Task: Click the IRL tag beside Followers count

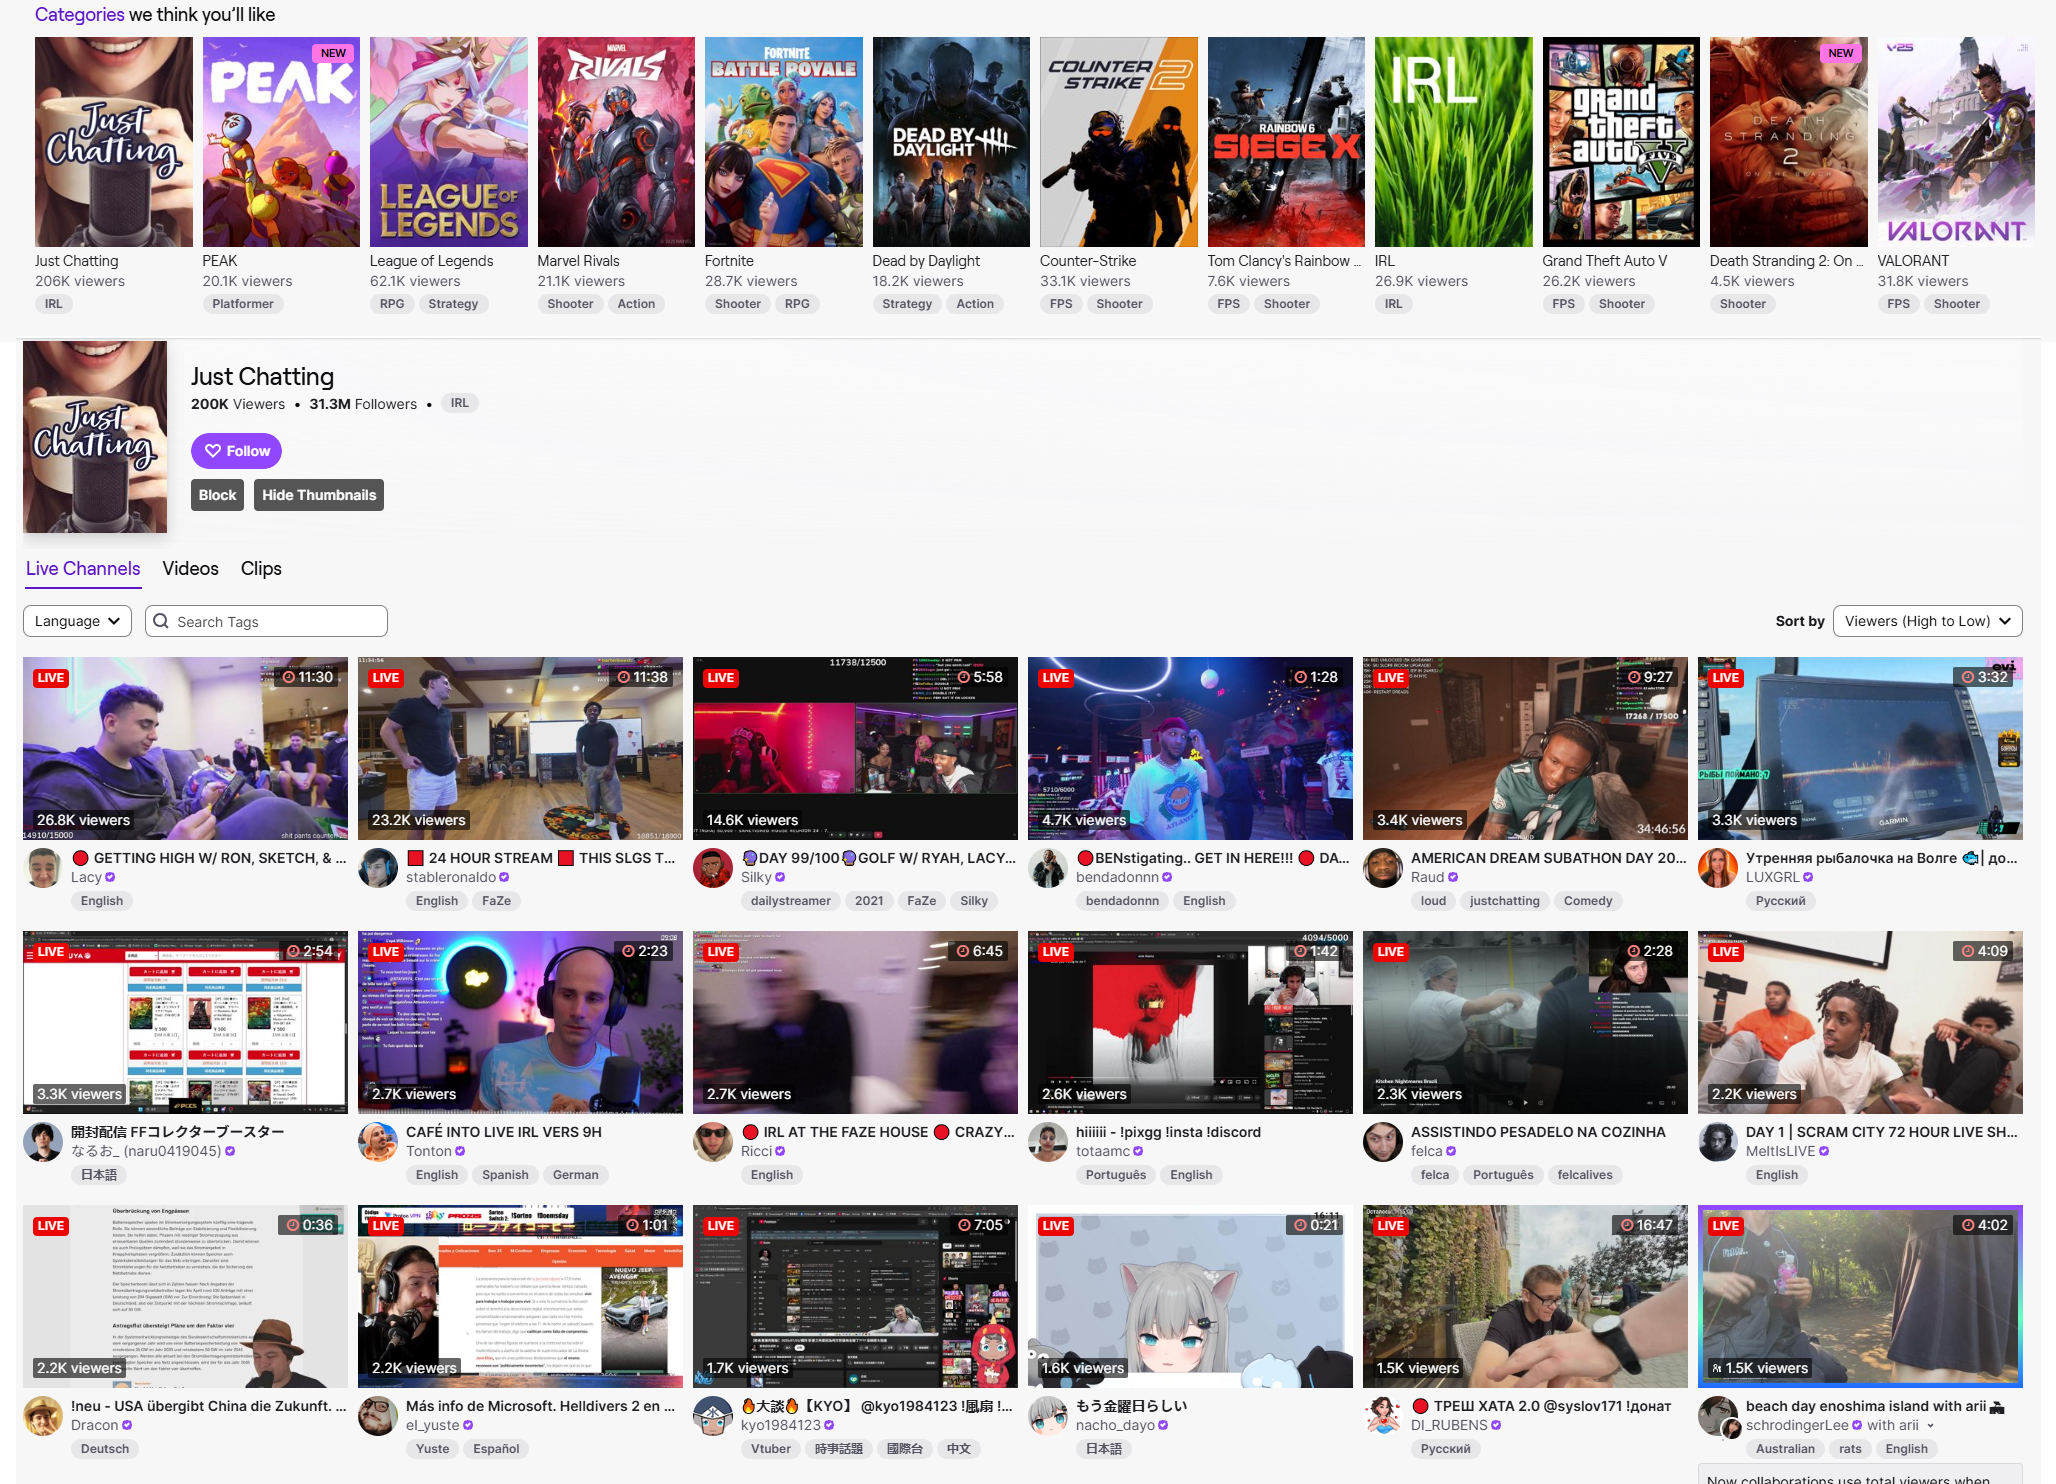Action: (x=459, y=403)
